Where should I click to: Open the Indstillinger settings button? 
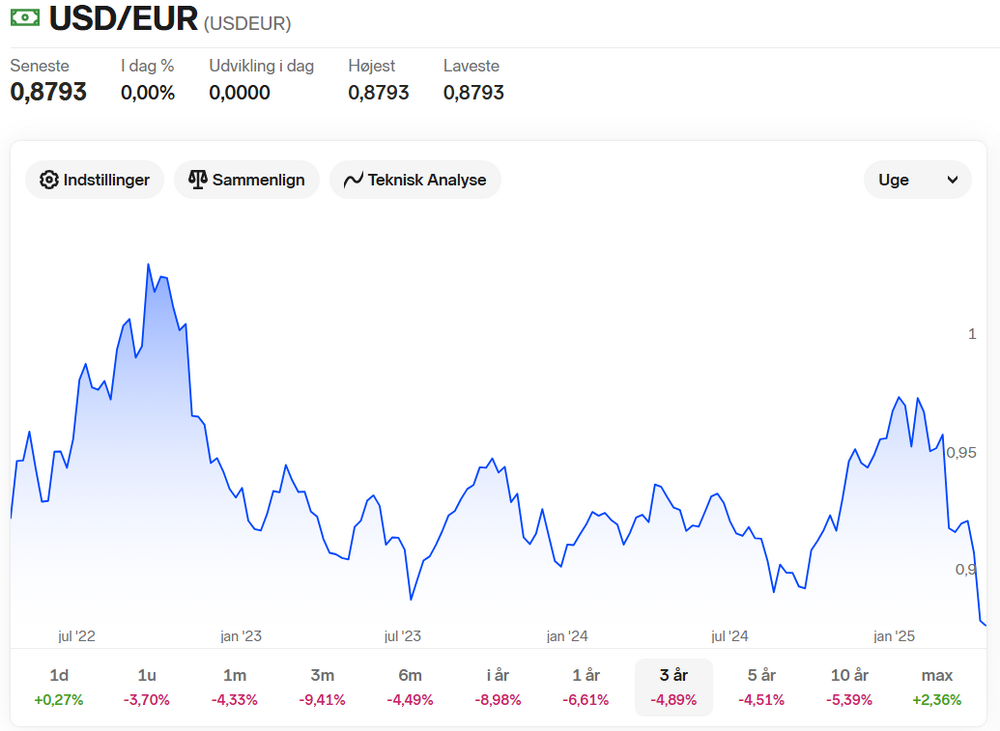pyautogui.click(x=94, y=180)
